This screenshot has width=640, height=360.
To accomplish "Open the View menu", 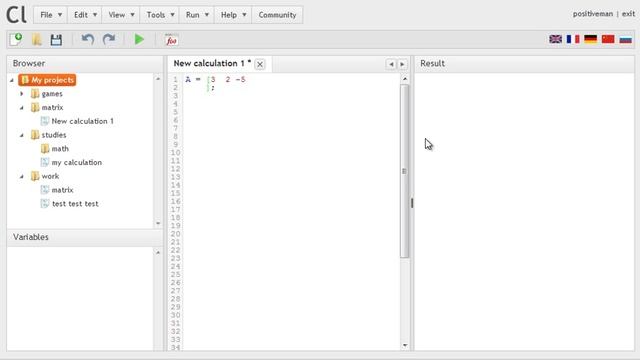I will click(x=121, y=15).
